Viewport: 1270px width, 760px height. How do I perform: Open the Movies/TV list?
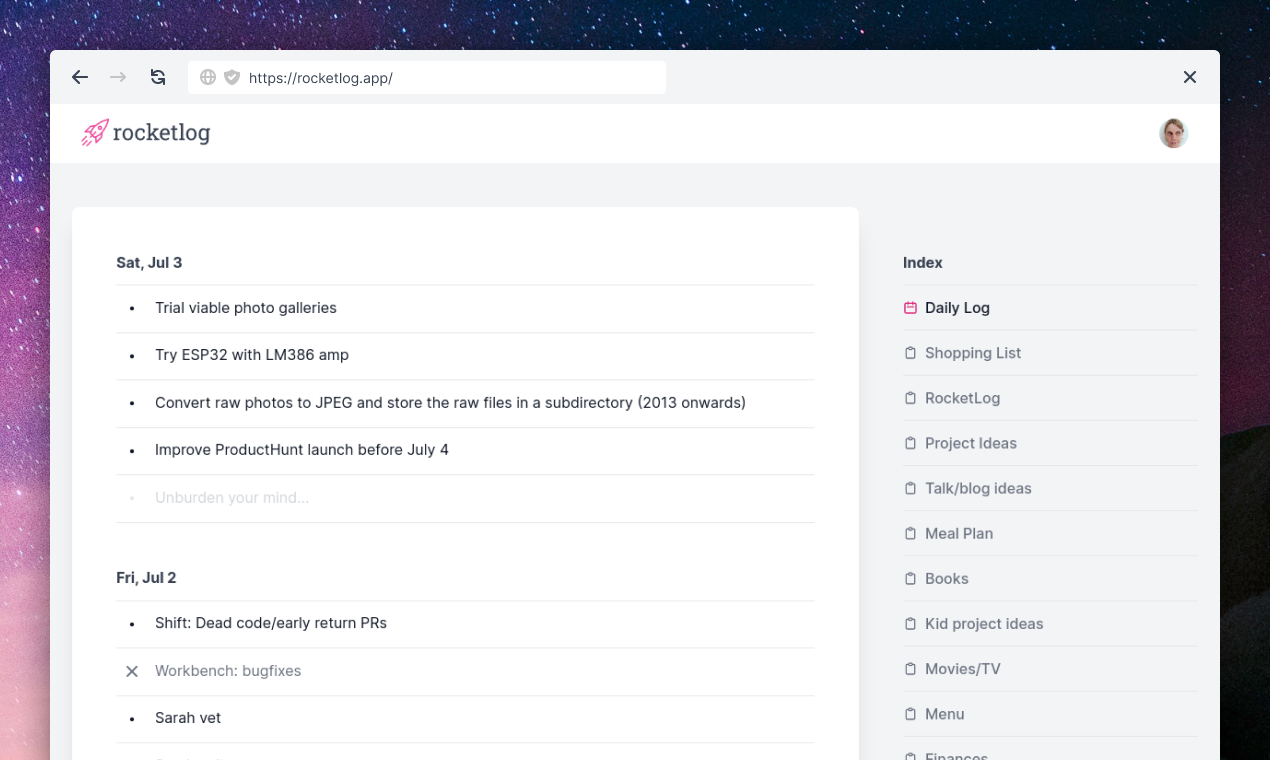(963, 669)
